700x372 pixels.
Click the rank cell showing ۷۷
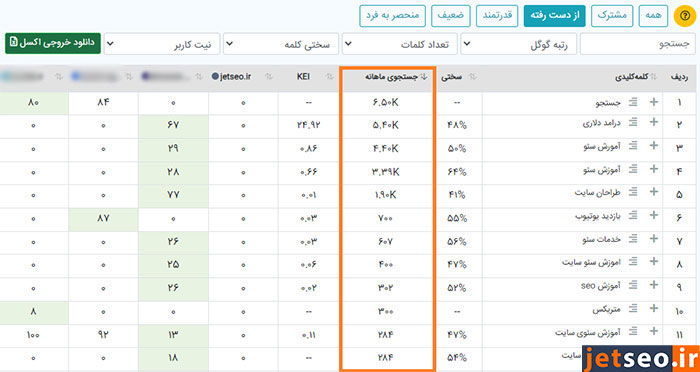(173, 195)
